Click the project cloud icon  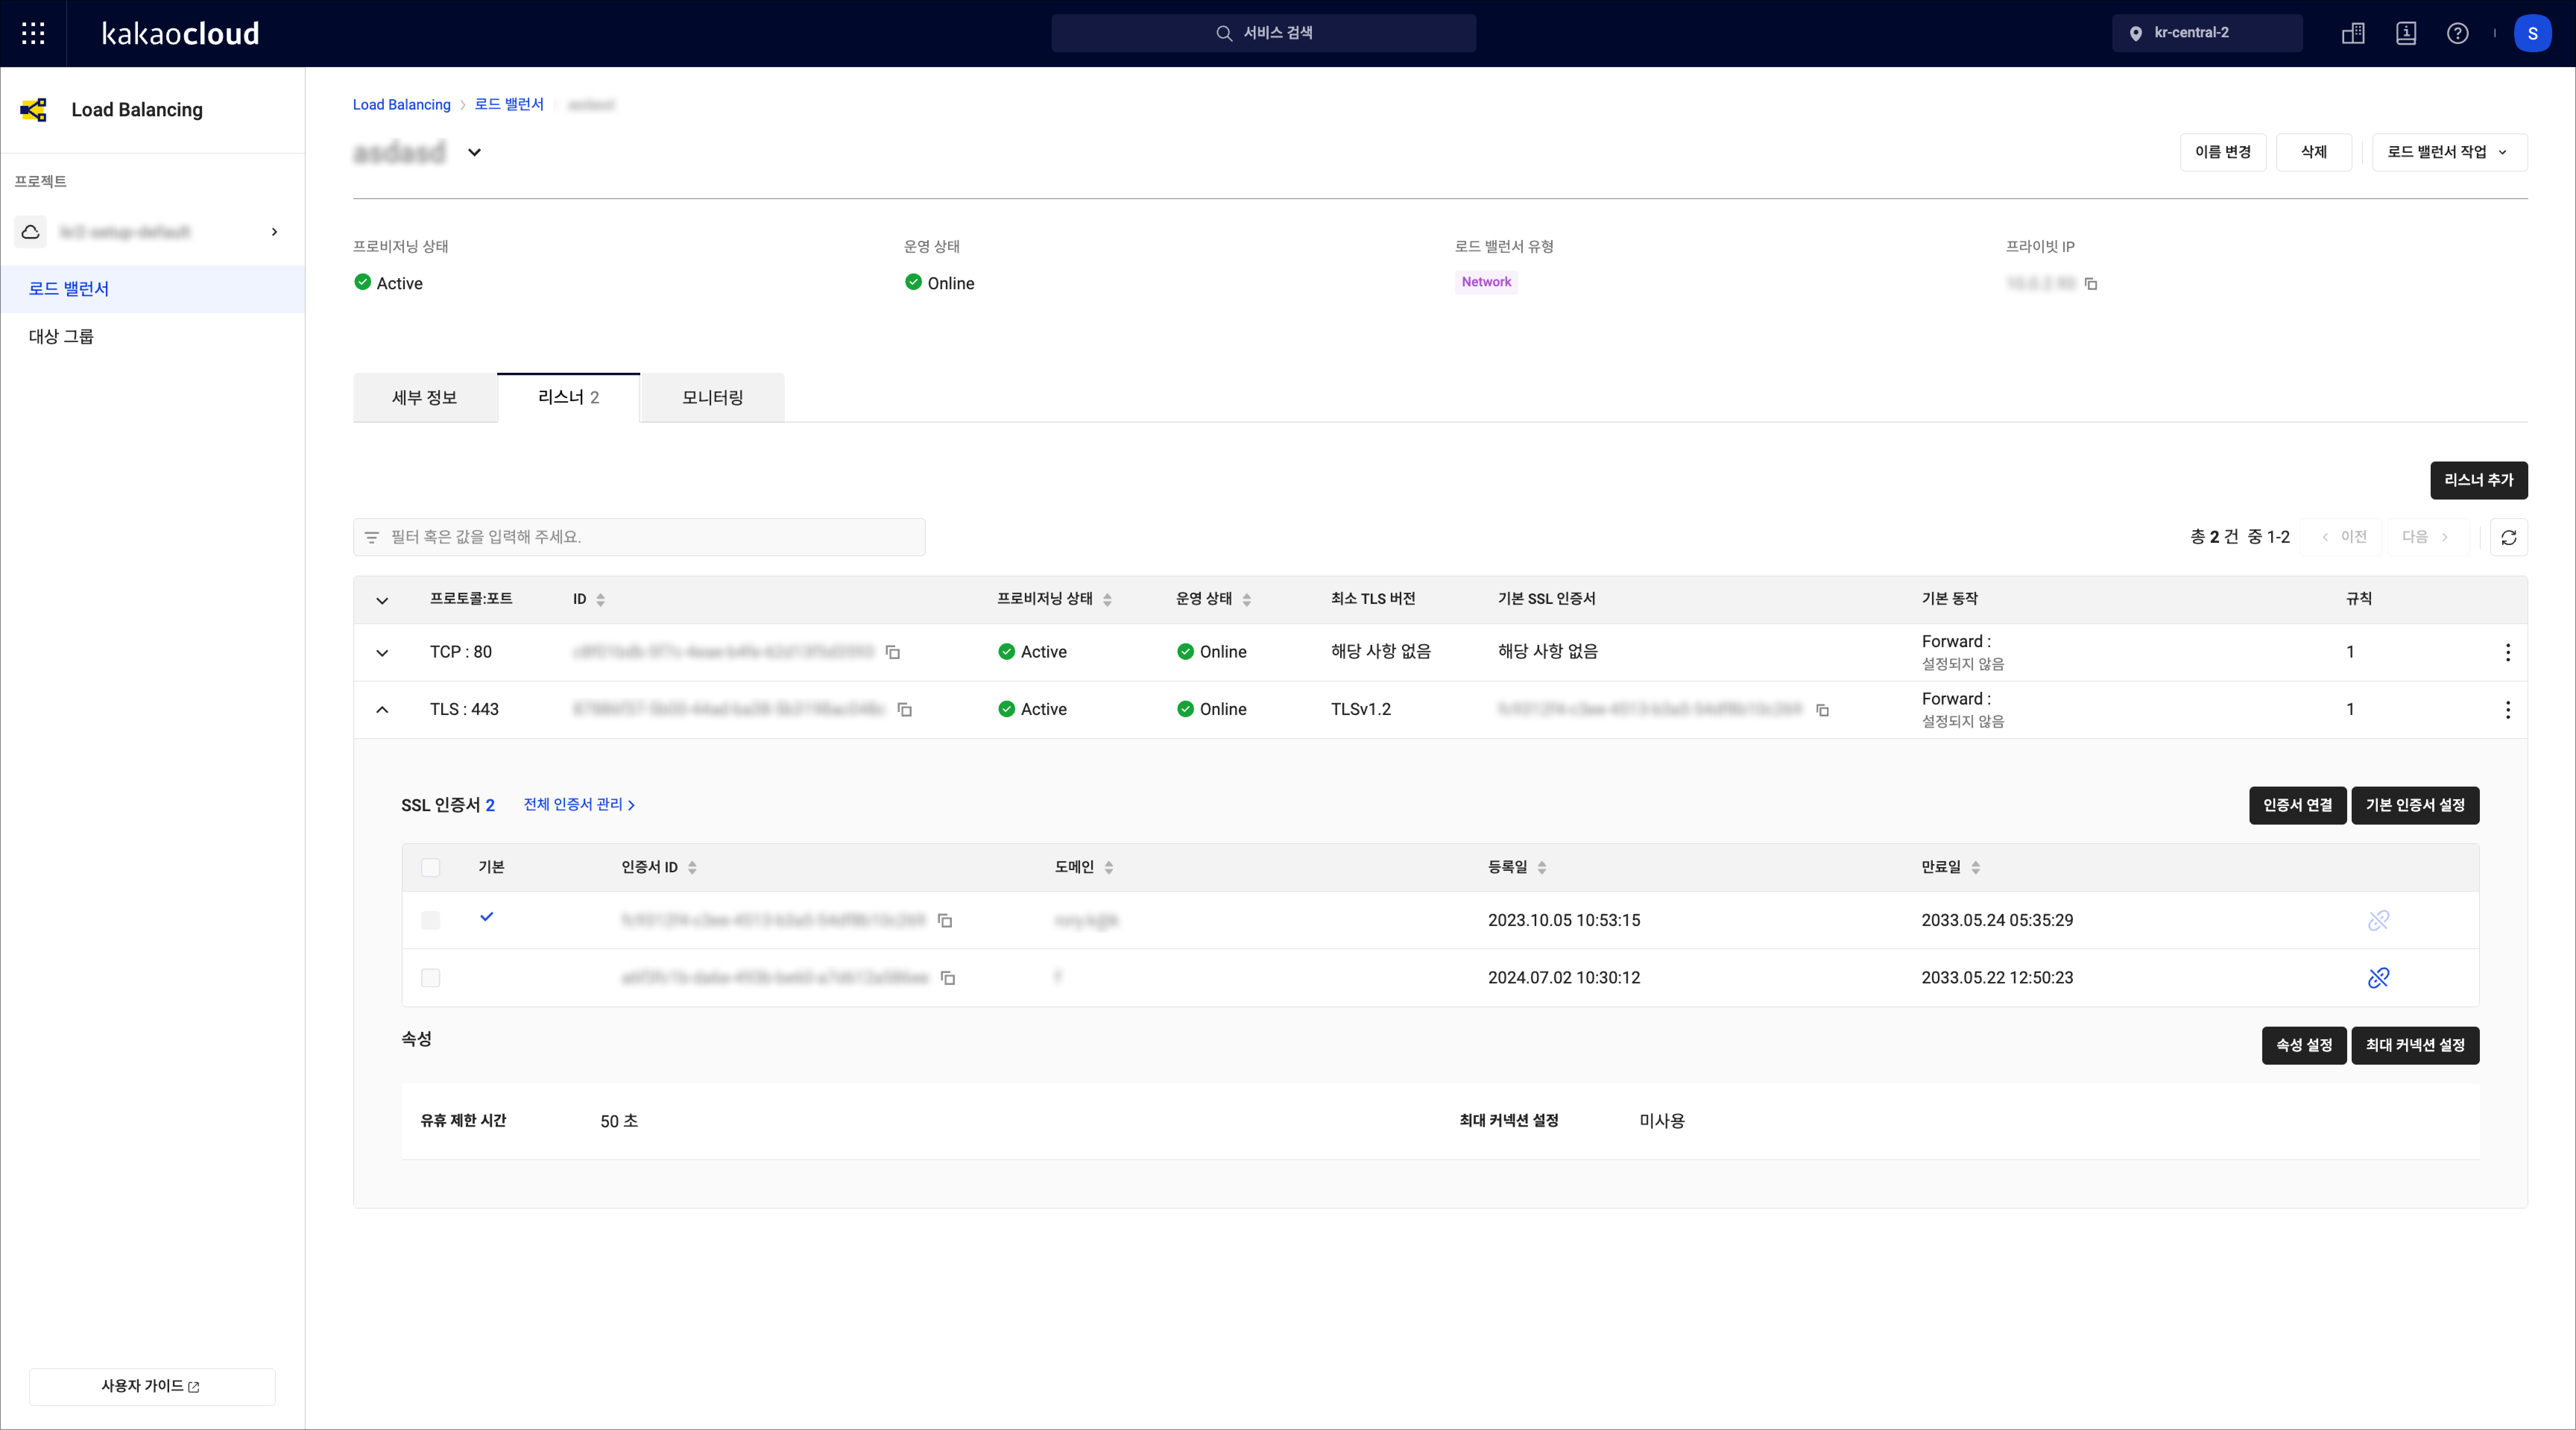click(x=31, y=232)
